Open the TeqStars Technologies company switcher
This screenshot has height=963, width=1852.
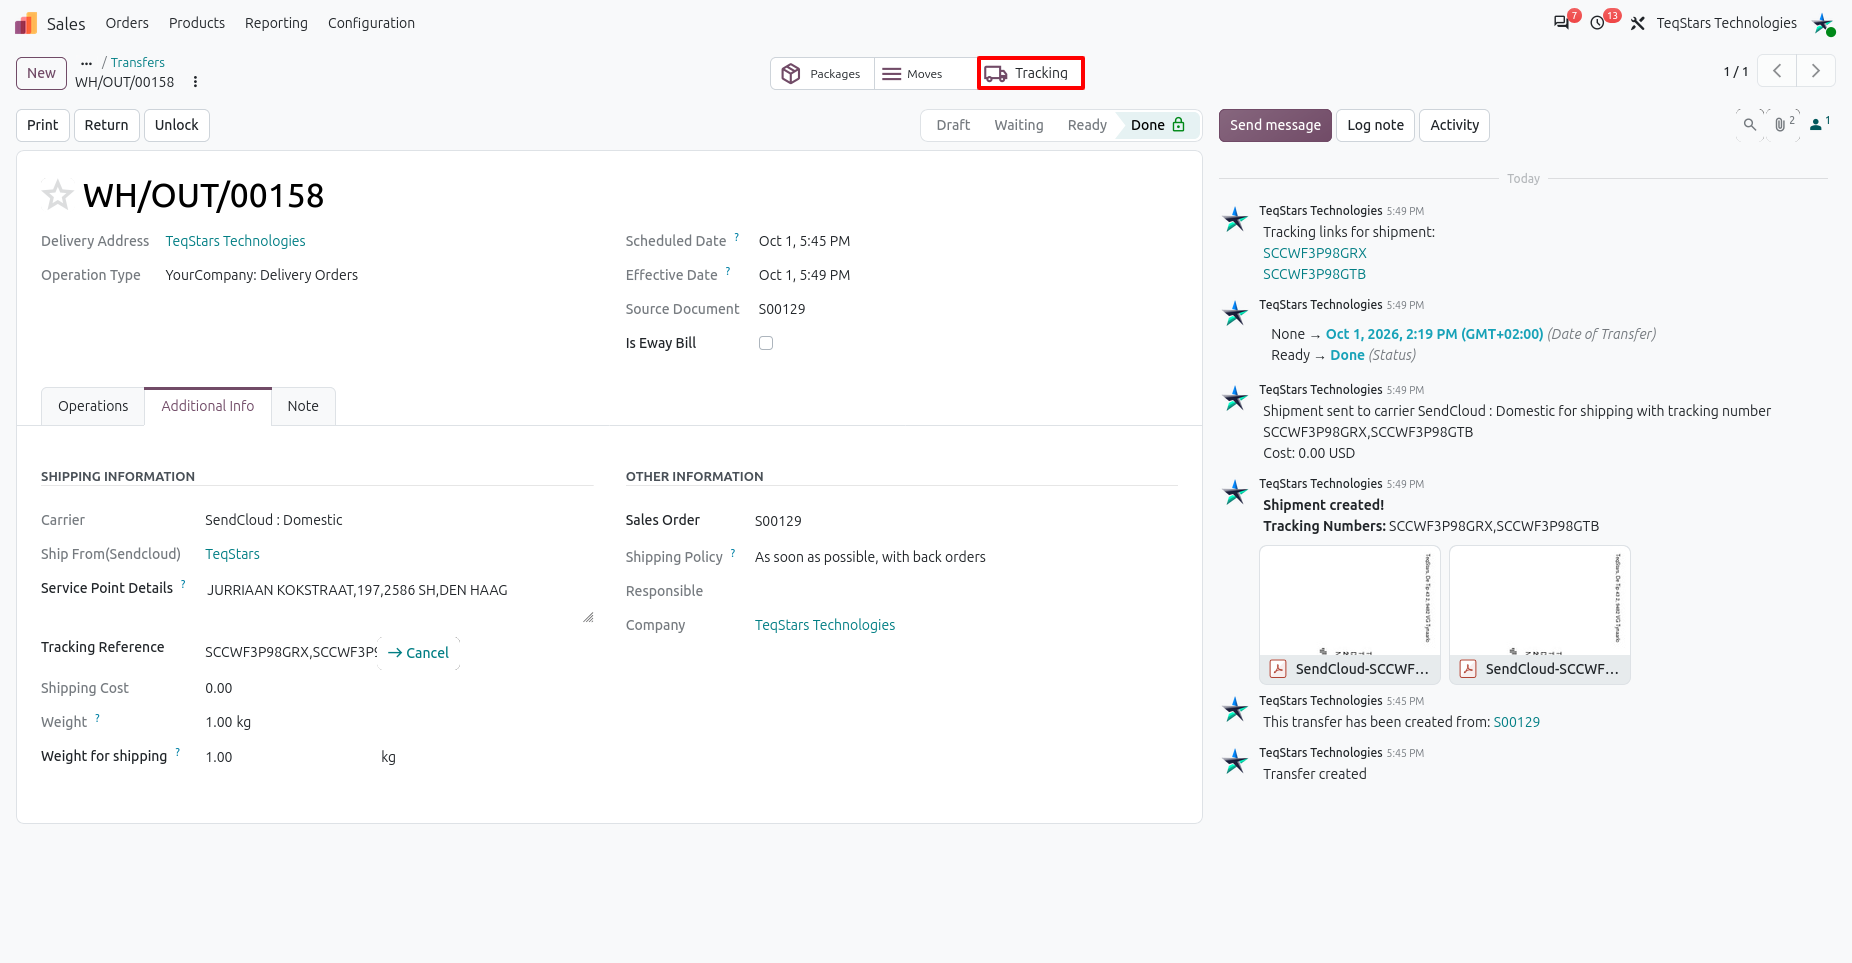pos(1726,23)
